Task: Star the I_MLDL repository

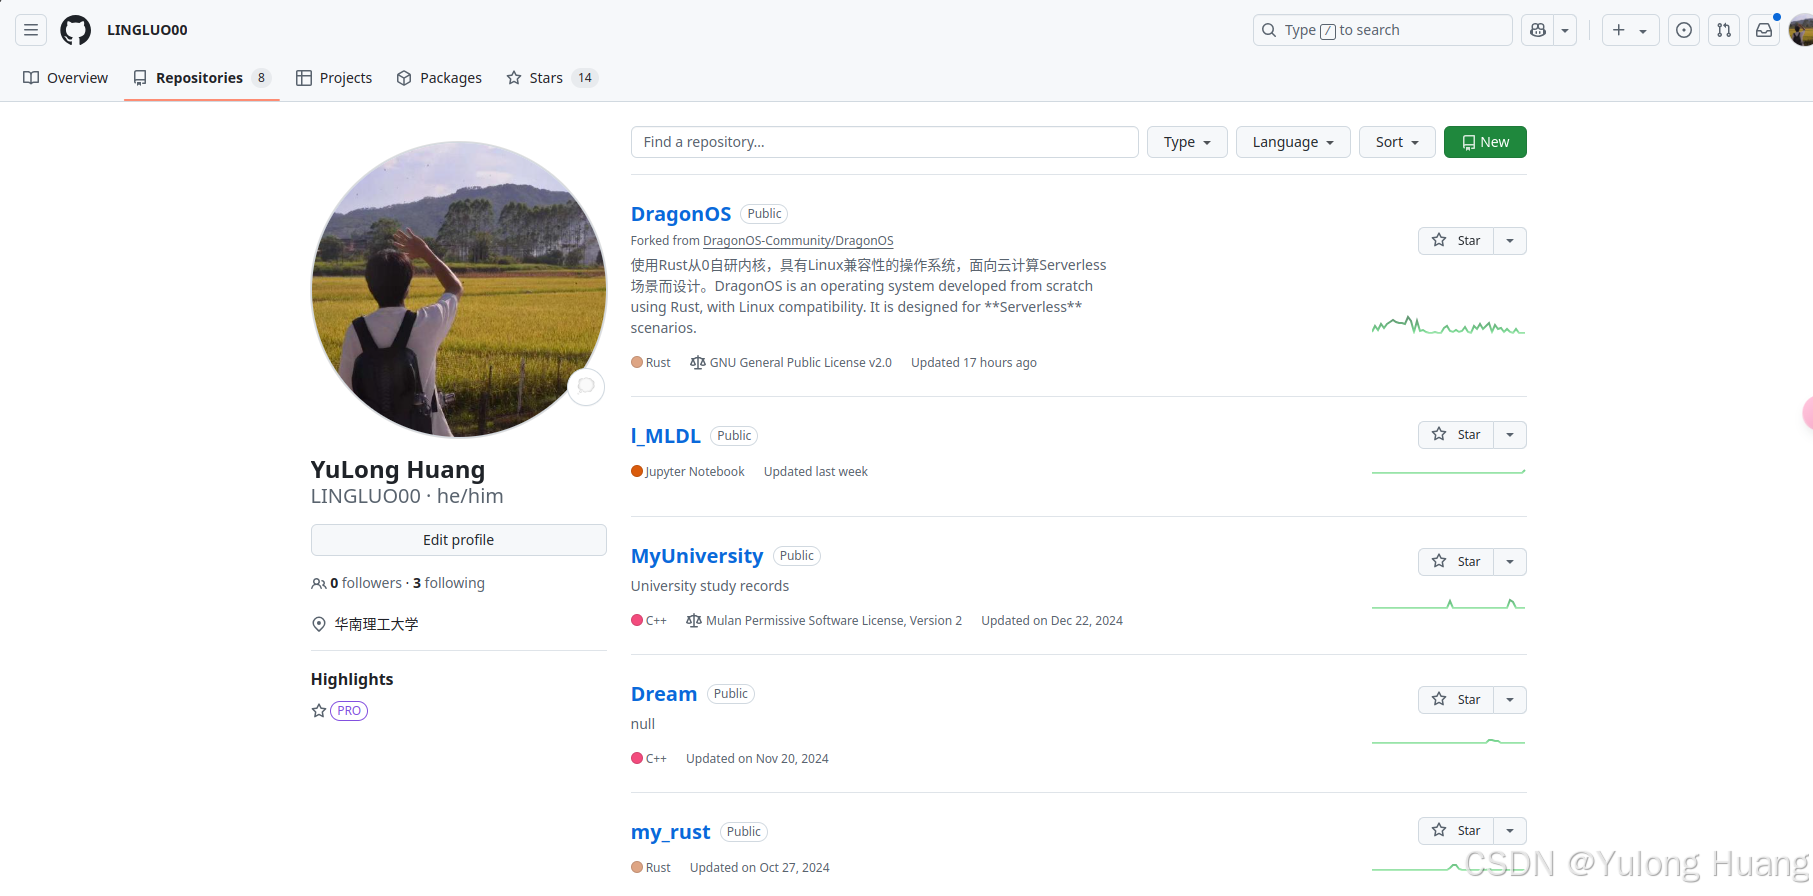Action: coord(1456,435)
